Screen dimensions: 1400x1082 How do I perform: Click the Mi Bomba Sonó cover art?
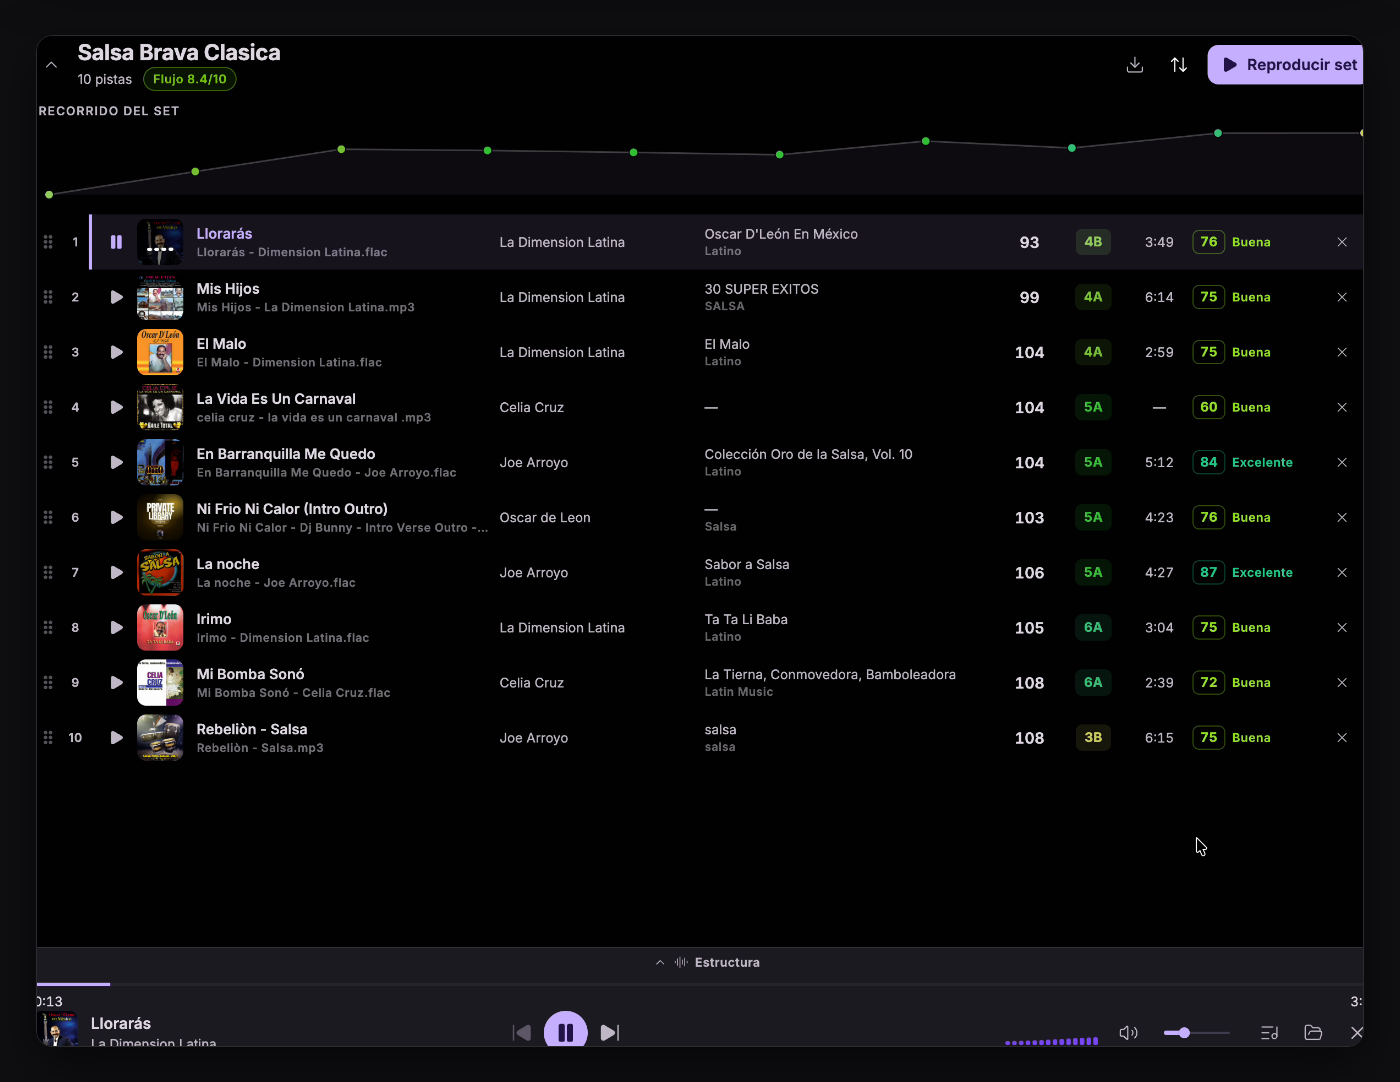pyautogui.click(x=160, y=682)
